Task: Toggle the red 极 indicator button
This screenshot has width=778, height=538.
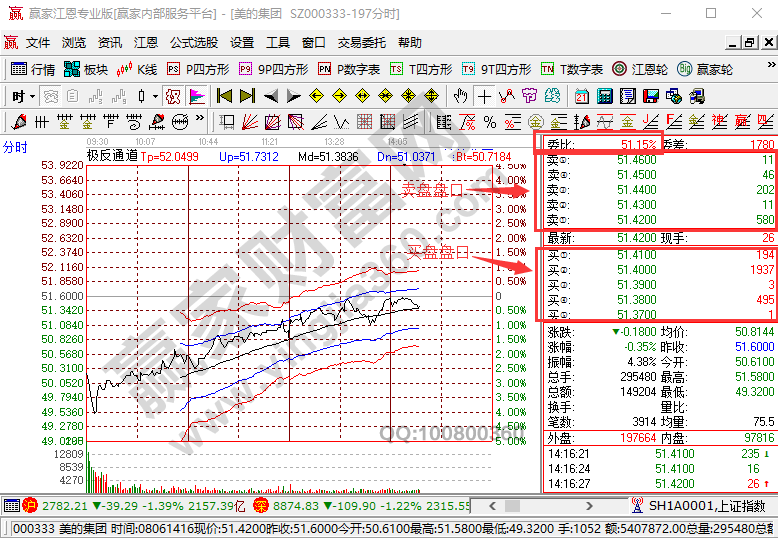Action: click(x=172, y=96)
